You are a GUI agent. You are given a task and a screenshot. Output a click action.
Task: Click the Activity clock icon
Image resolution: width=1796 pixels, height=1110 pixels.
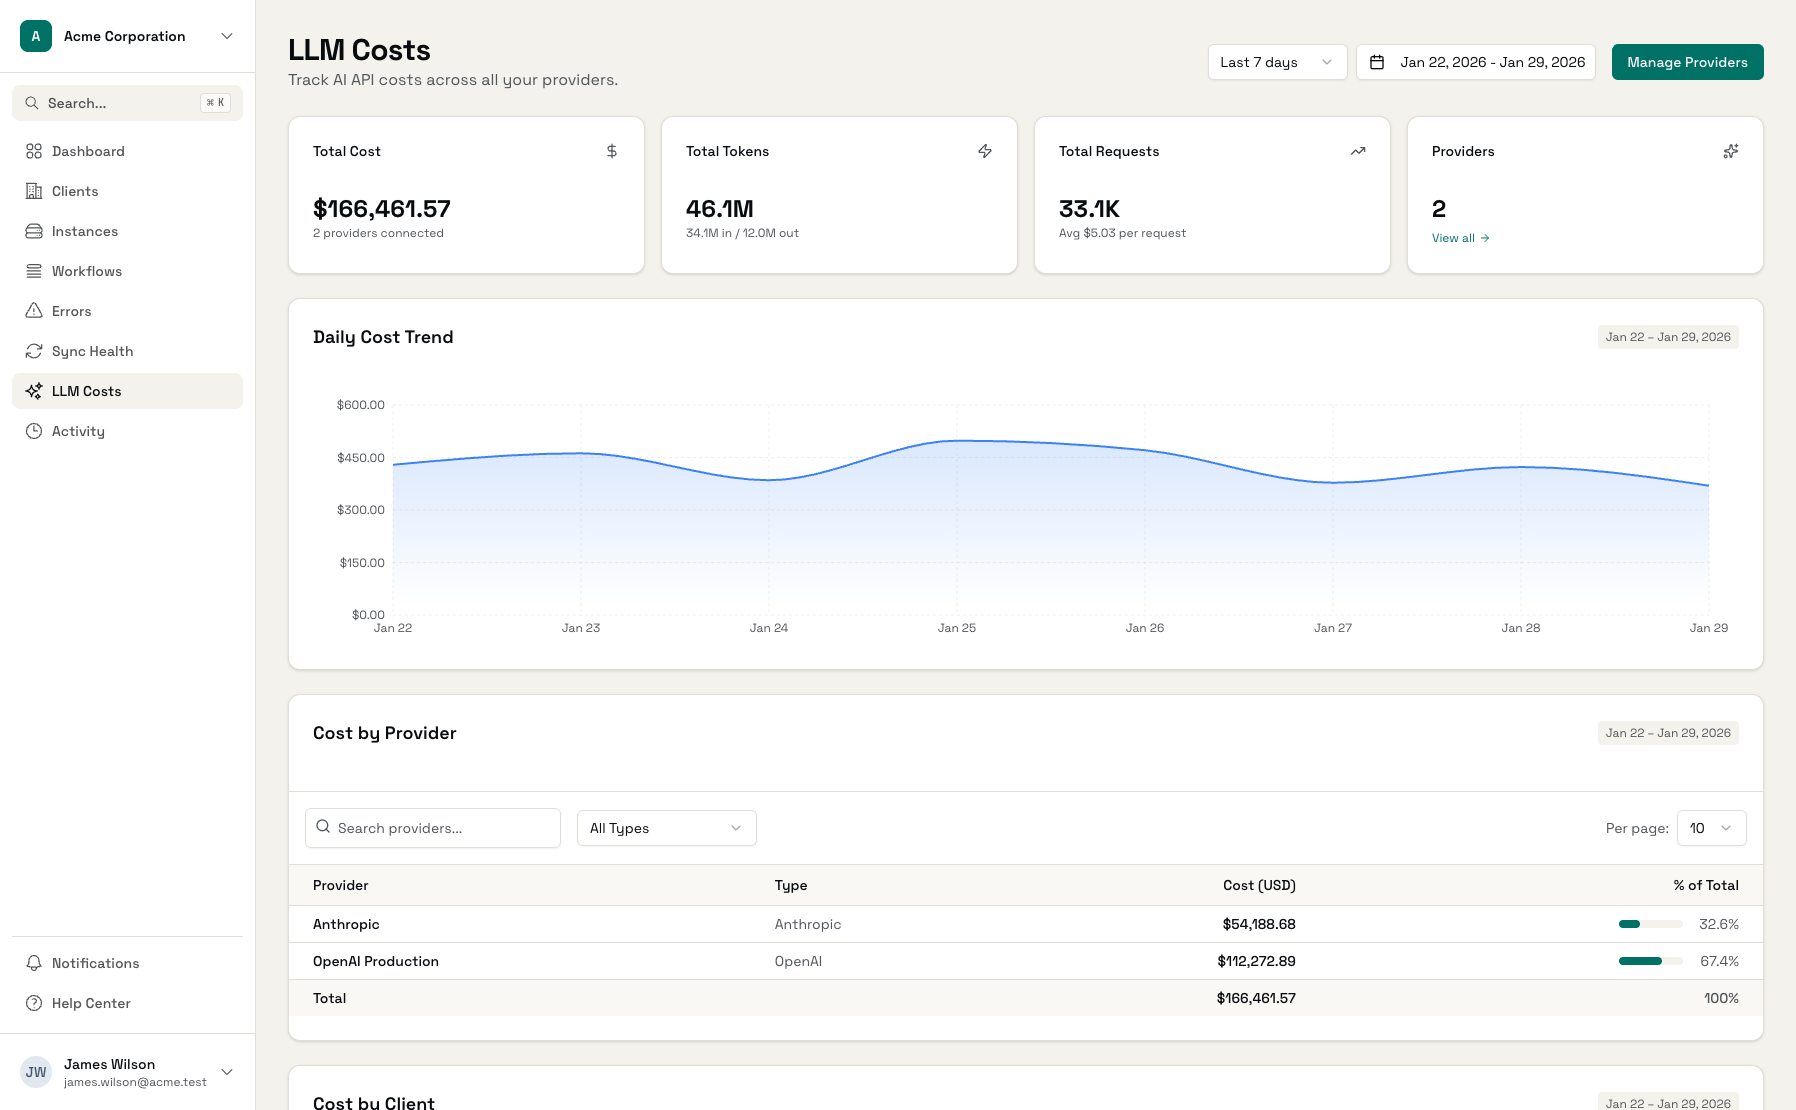coord(34,431)
